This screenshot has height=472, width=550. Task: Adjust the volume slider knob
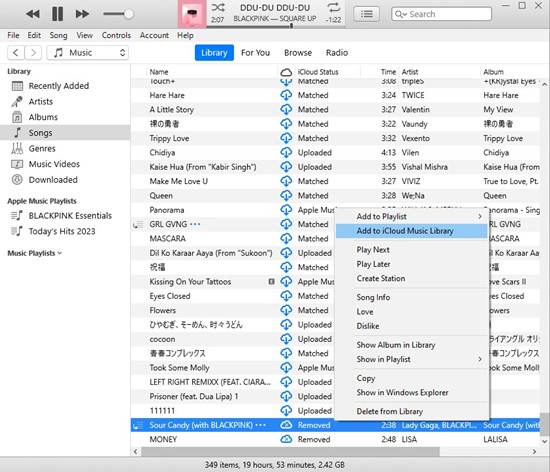coord(129,14)
